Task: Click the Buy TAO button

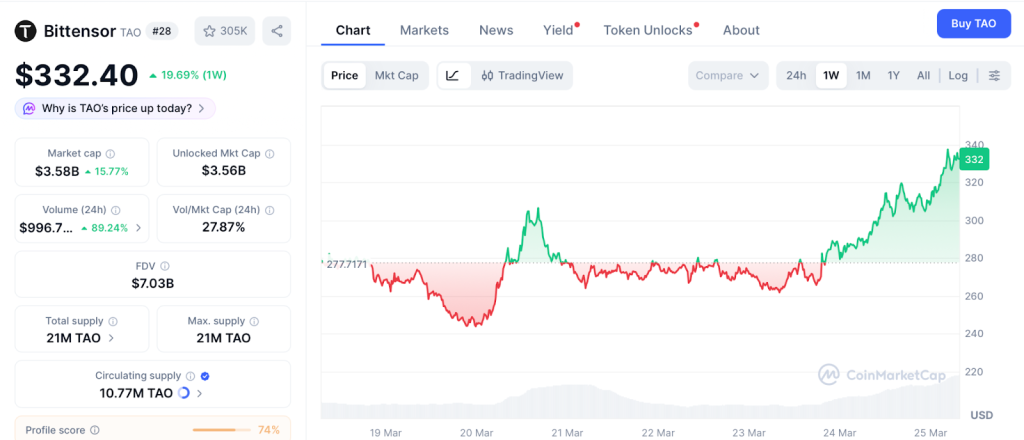Action: [x=973, y=24]
